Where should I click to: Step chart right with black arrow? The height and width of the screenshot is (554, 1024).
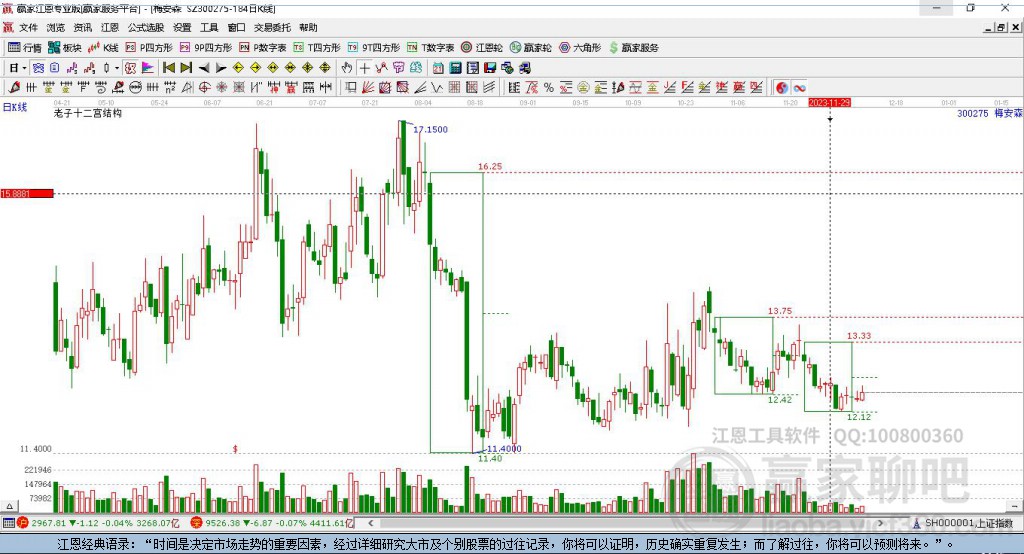221,68
